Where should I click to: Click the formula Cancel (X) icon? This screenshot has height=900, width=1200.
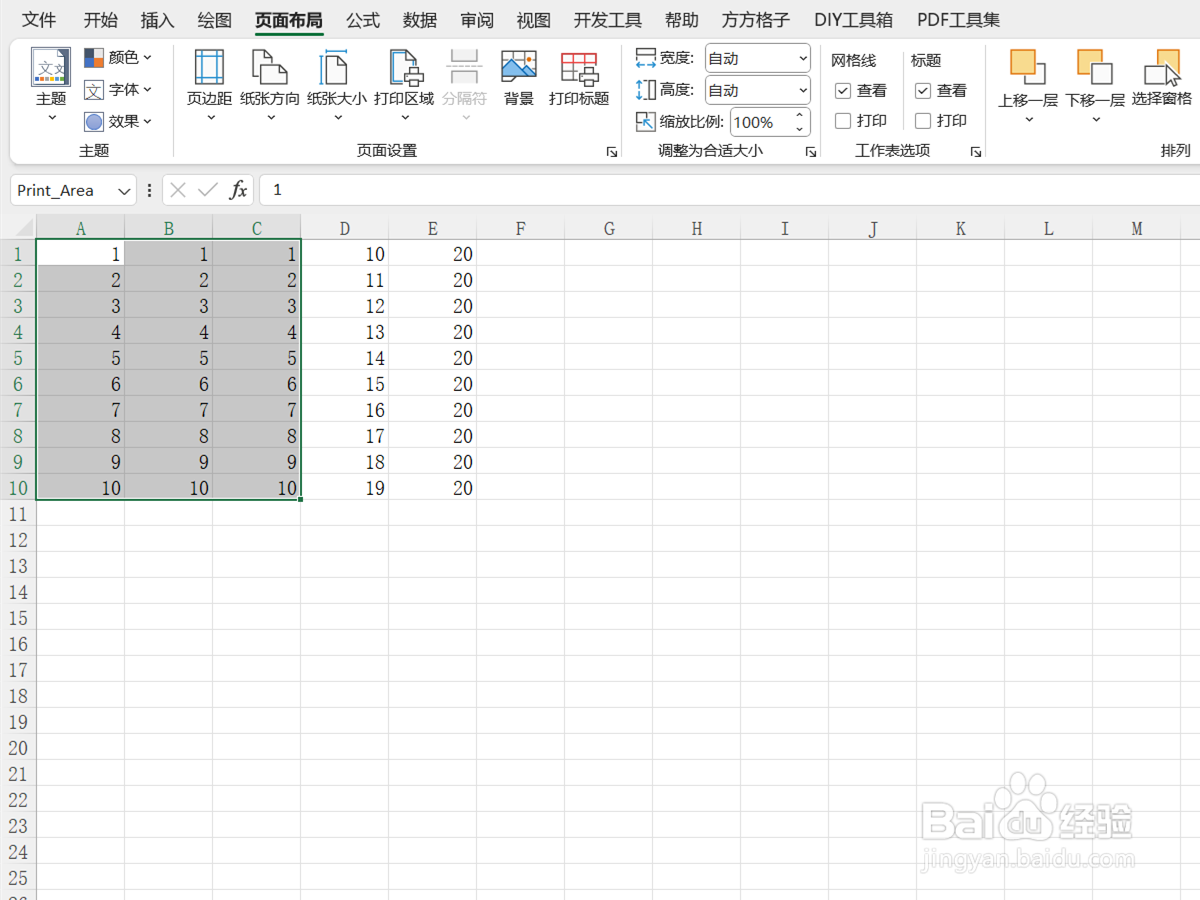pyautogui.click(x=178, y=190)
